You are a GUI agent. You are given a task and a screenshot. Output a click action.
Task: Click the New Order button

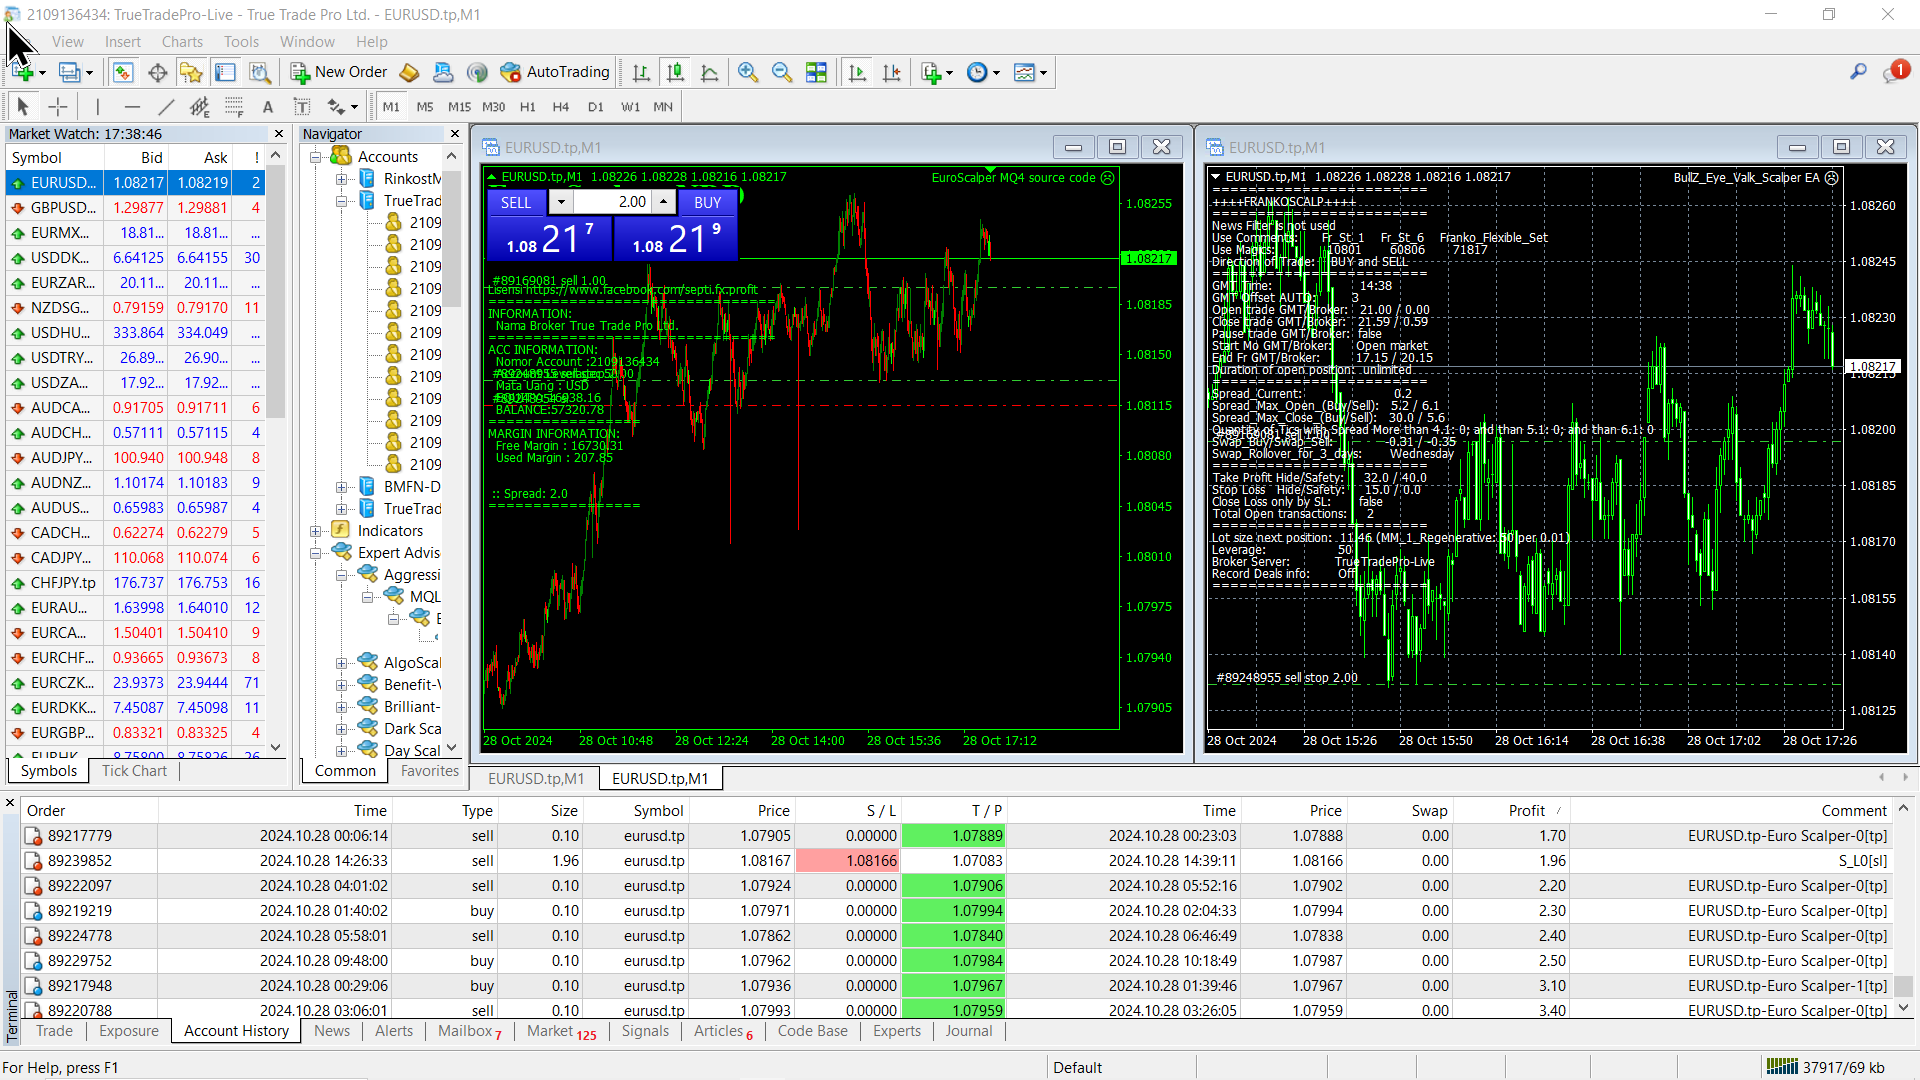(339, 72)
